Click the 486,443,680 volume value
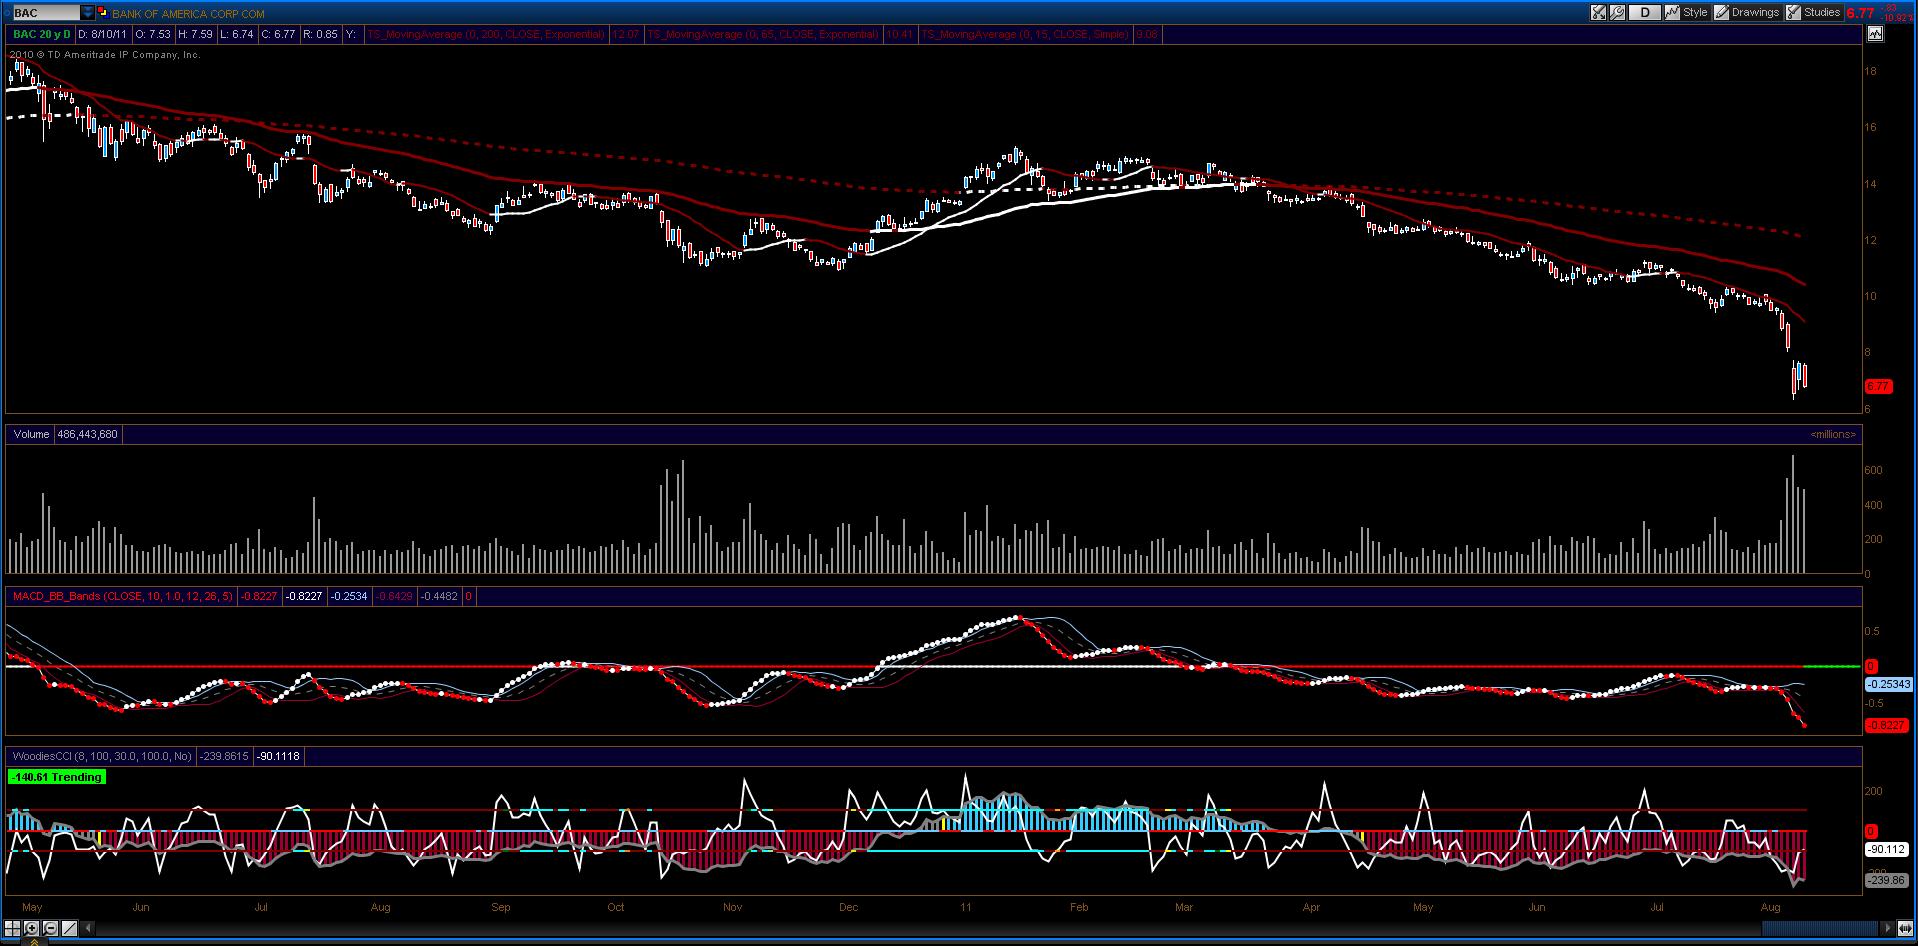 point(88,434)
